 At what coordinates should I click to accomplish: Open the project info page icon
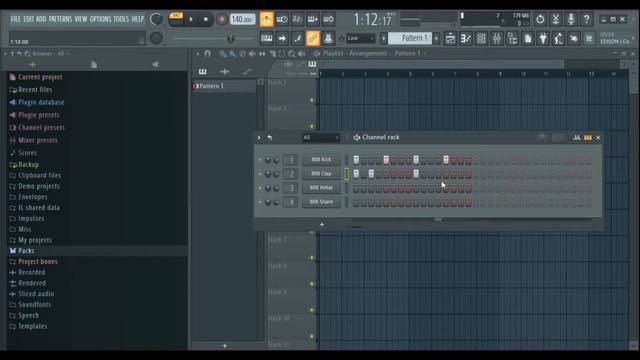(528, 38)
